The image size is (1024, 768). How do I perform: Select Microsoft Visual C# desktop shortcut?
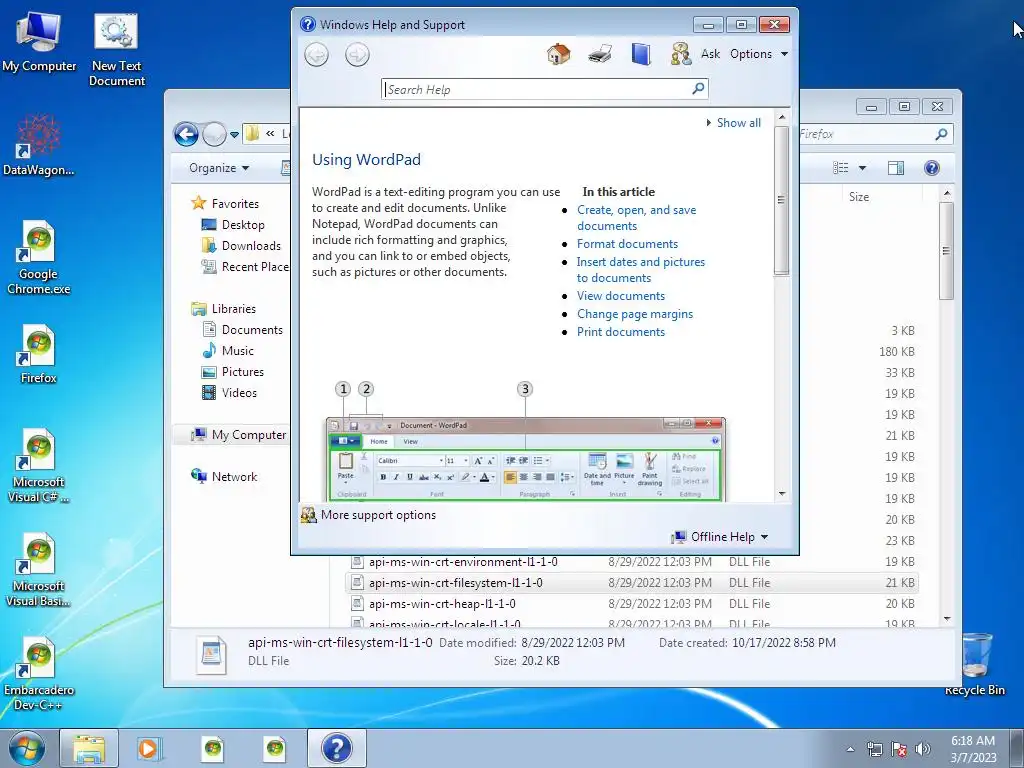pyautogui.click(x=39, y=466)
